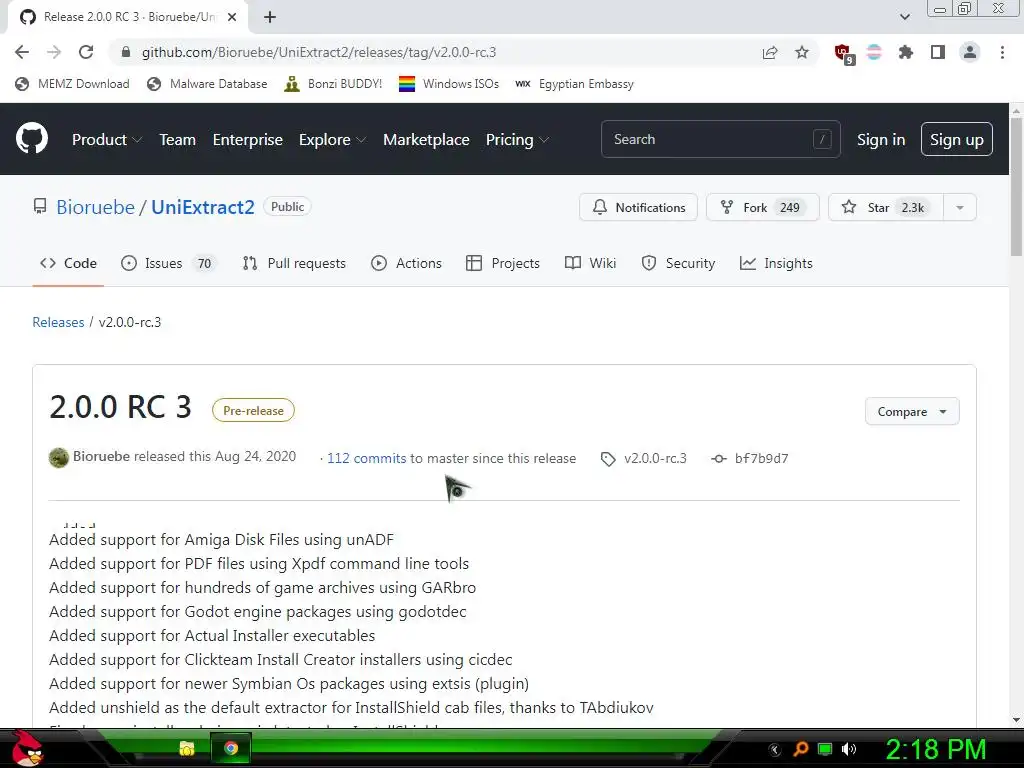Open the Team nav link
This screenshot has width=1024, height=768.
(178, 139)
